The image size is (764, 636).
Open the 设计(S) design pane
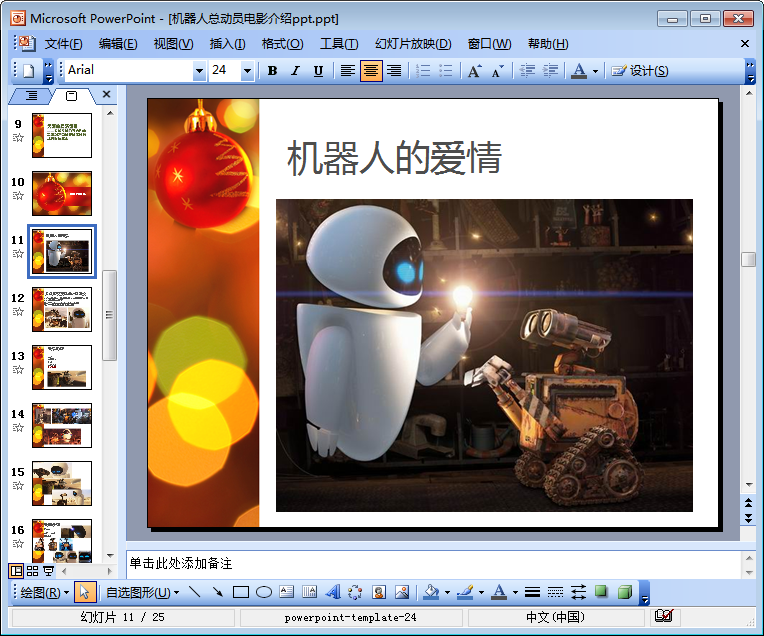click(640, 71)
